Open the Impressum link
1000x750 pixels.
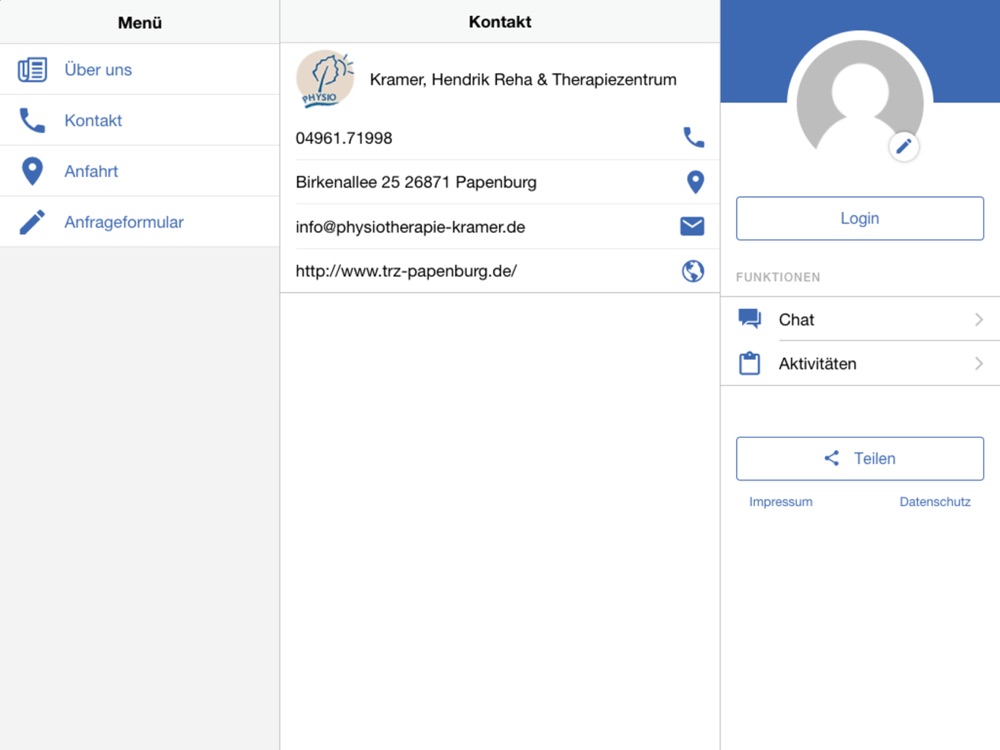[x=781, y=502]
